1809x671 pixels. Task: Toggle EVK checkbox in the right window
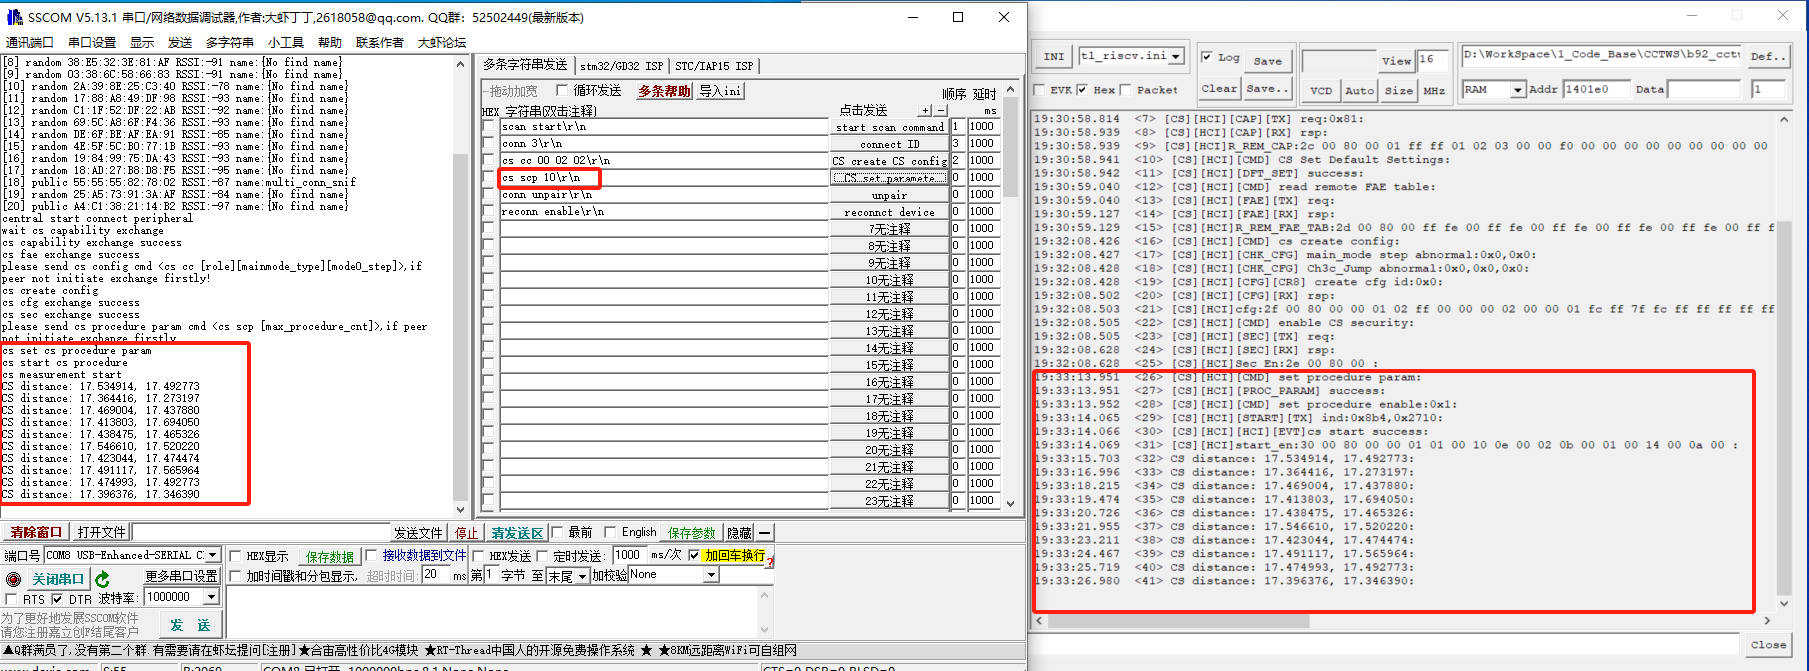(x=1038, y=90)
